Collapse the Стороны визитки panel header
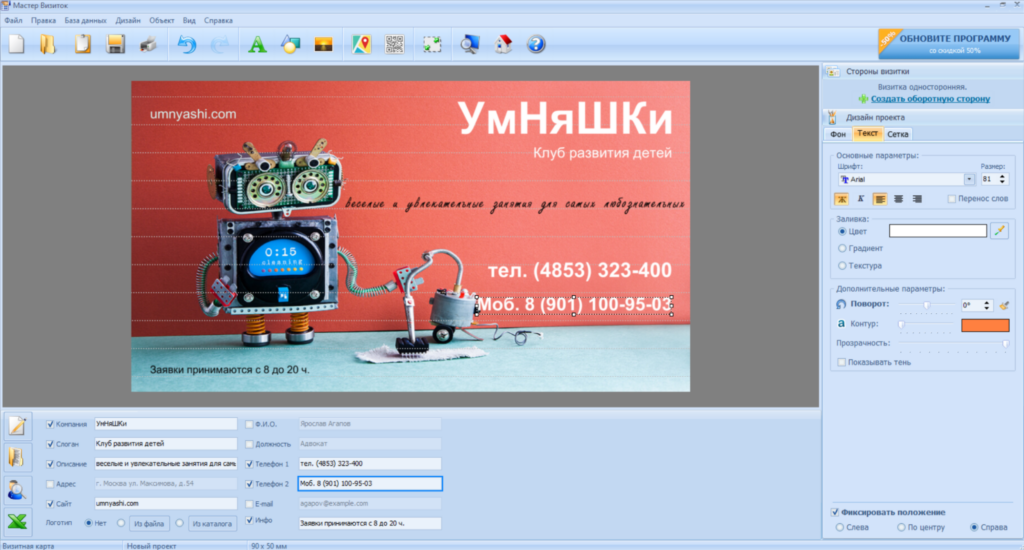Viewport: 1024px width, 550px height. click(x=921, y=72)
